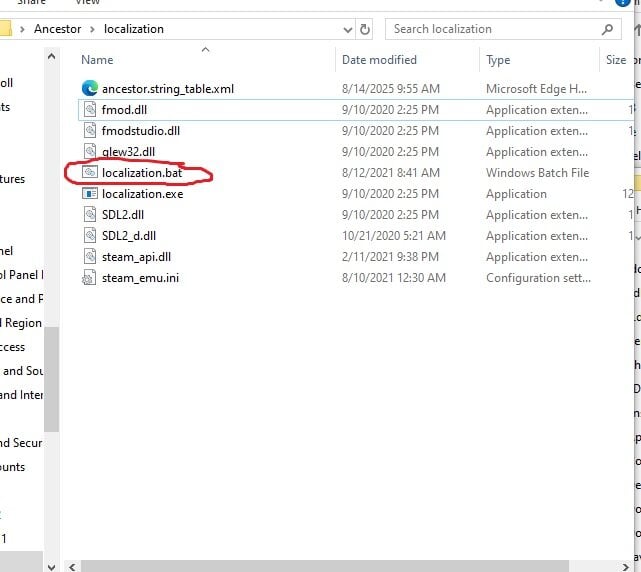
Task: Click the localization breadcrumb segment
Action: click(134, 29)
